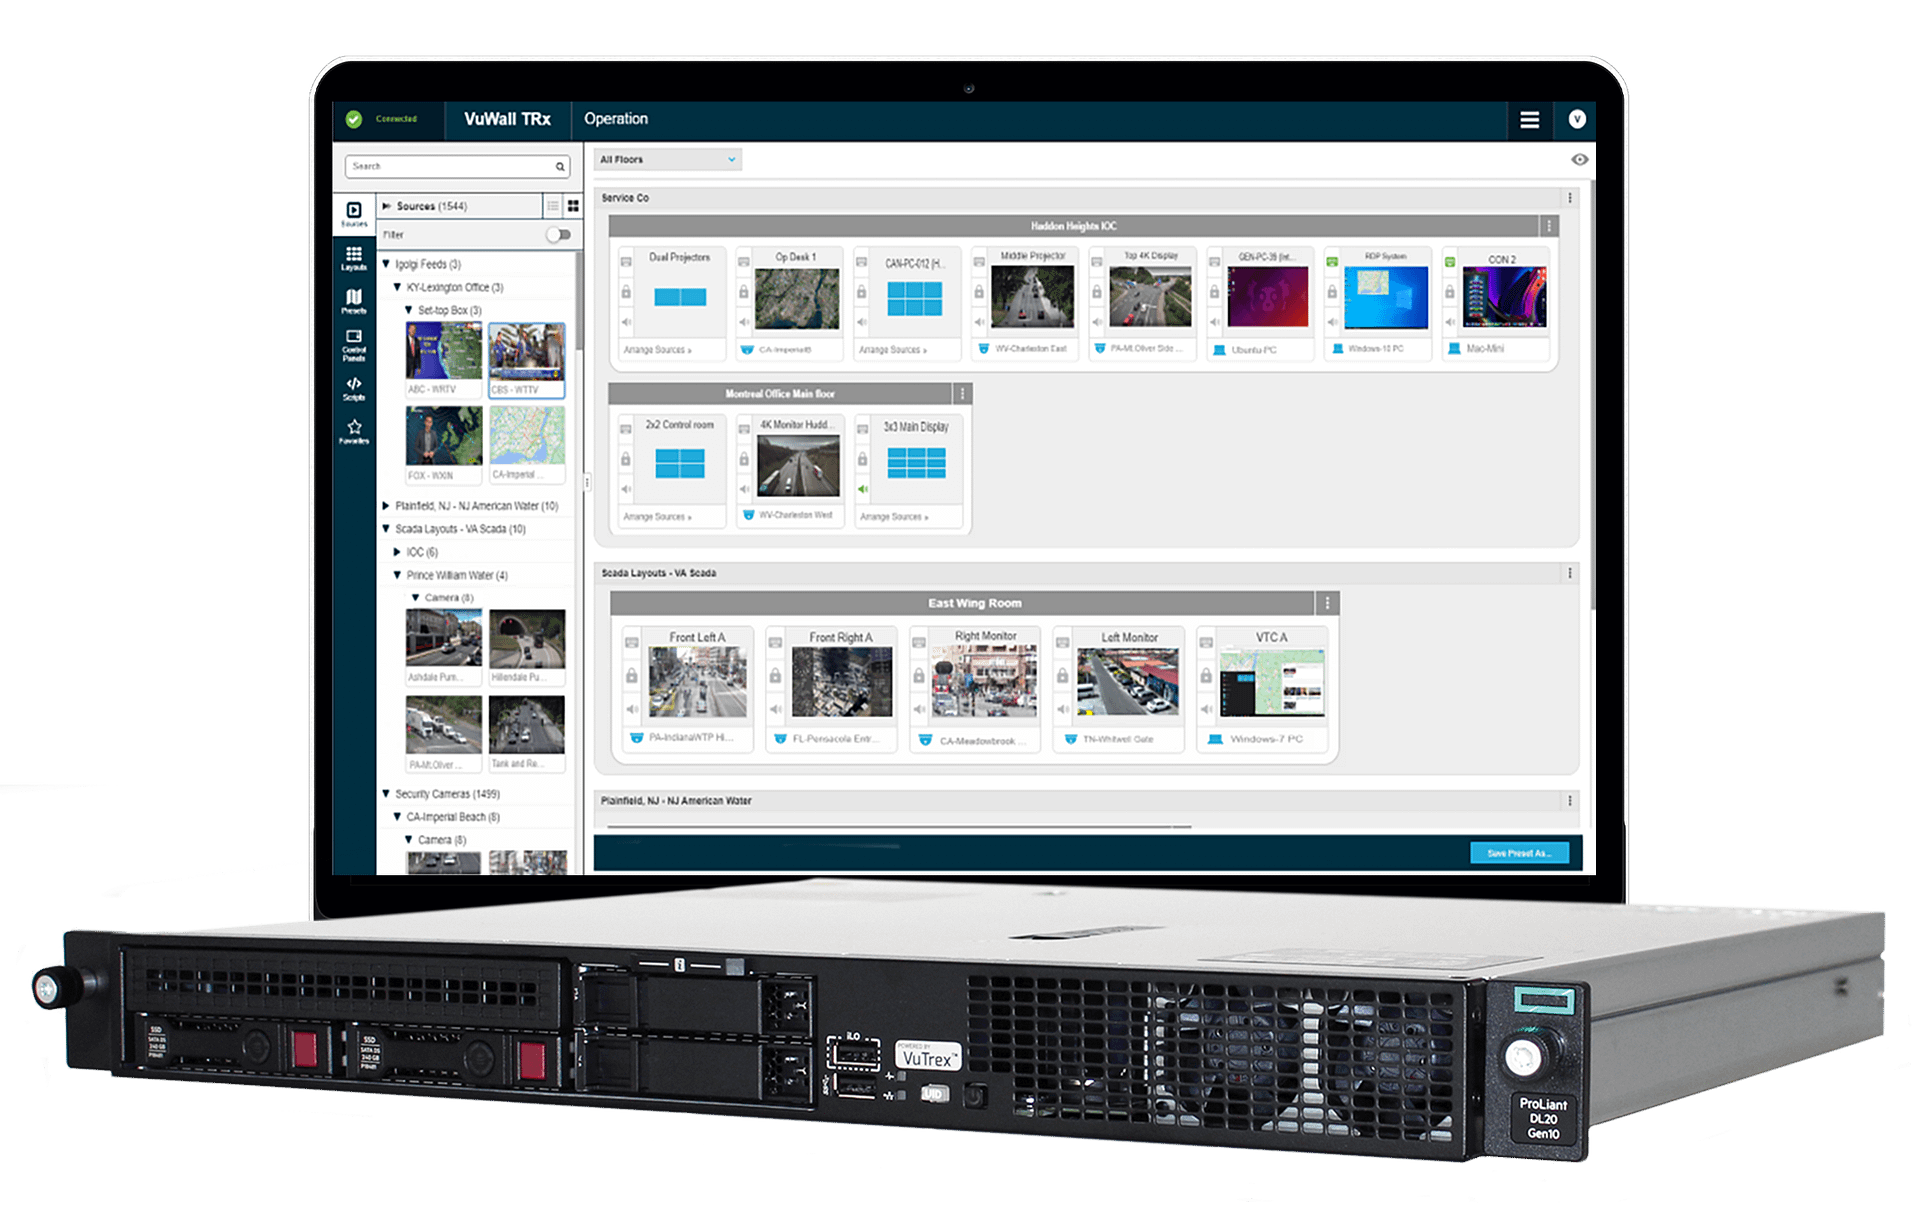Screen dimensions: 1920x1229
Task: Click Arrange Sources on CAN-PC-012 card
Action: click(x=893, y=350)
